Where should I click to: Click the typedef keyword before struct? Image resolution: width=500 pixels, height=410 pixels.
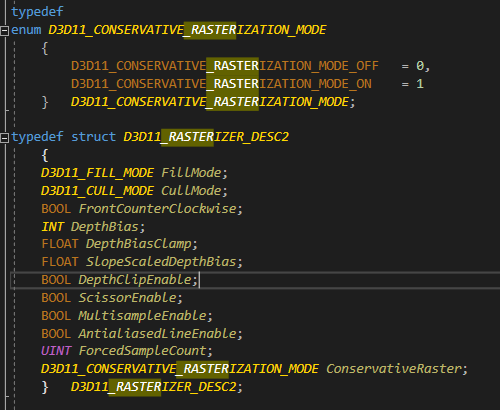click(37, 137)
